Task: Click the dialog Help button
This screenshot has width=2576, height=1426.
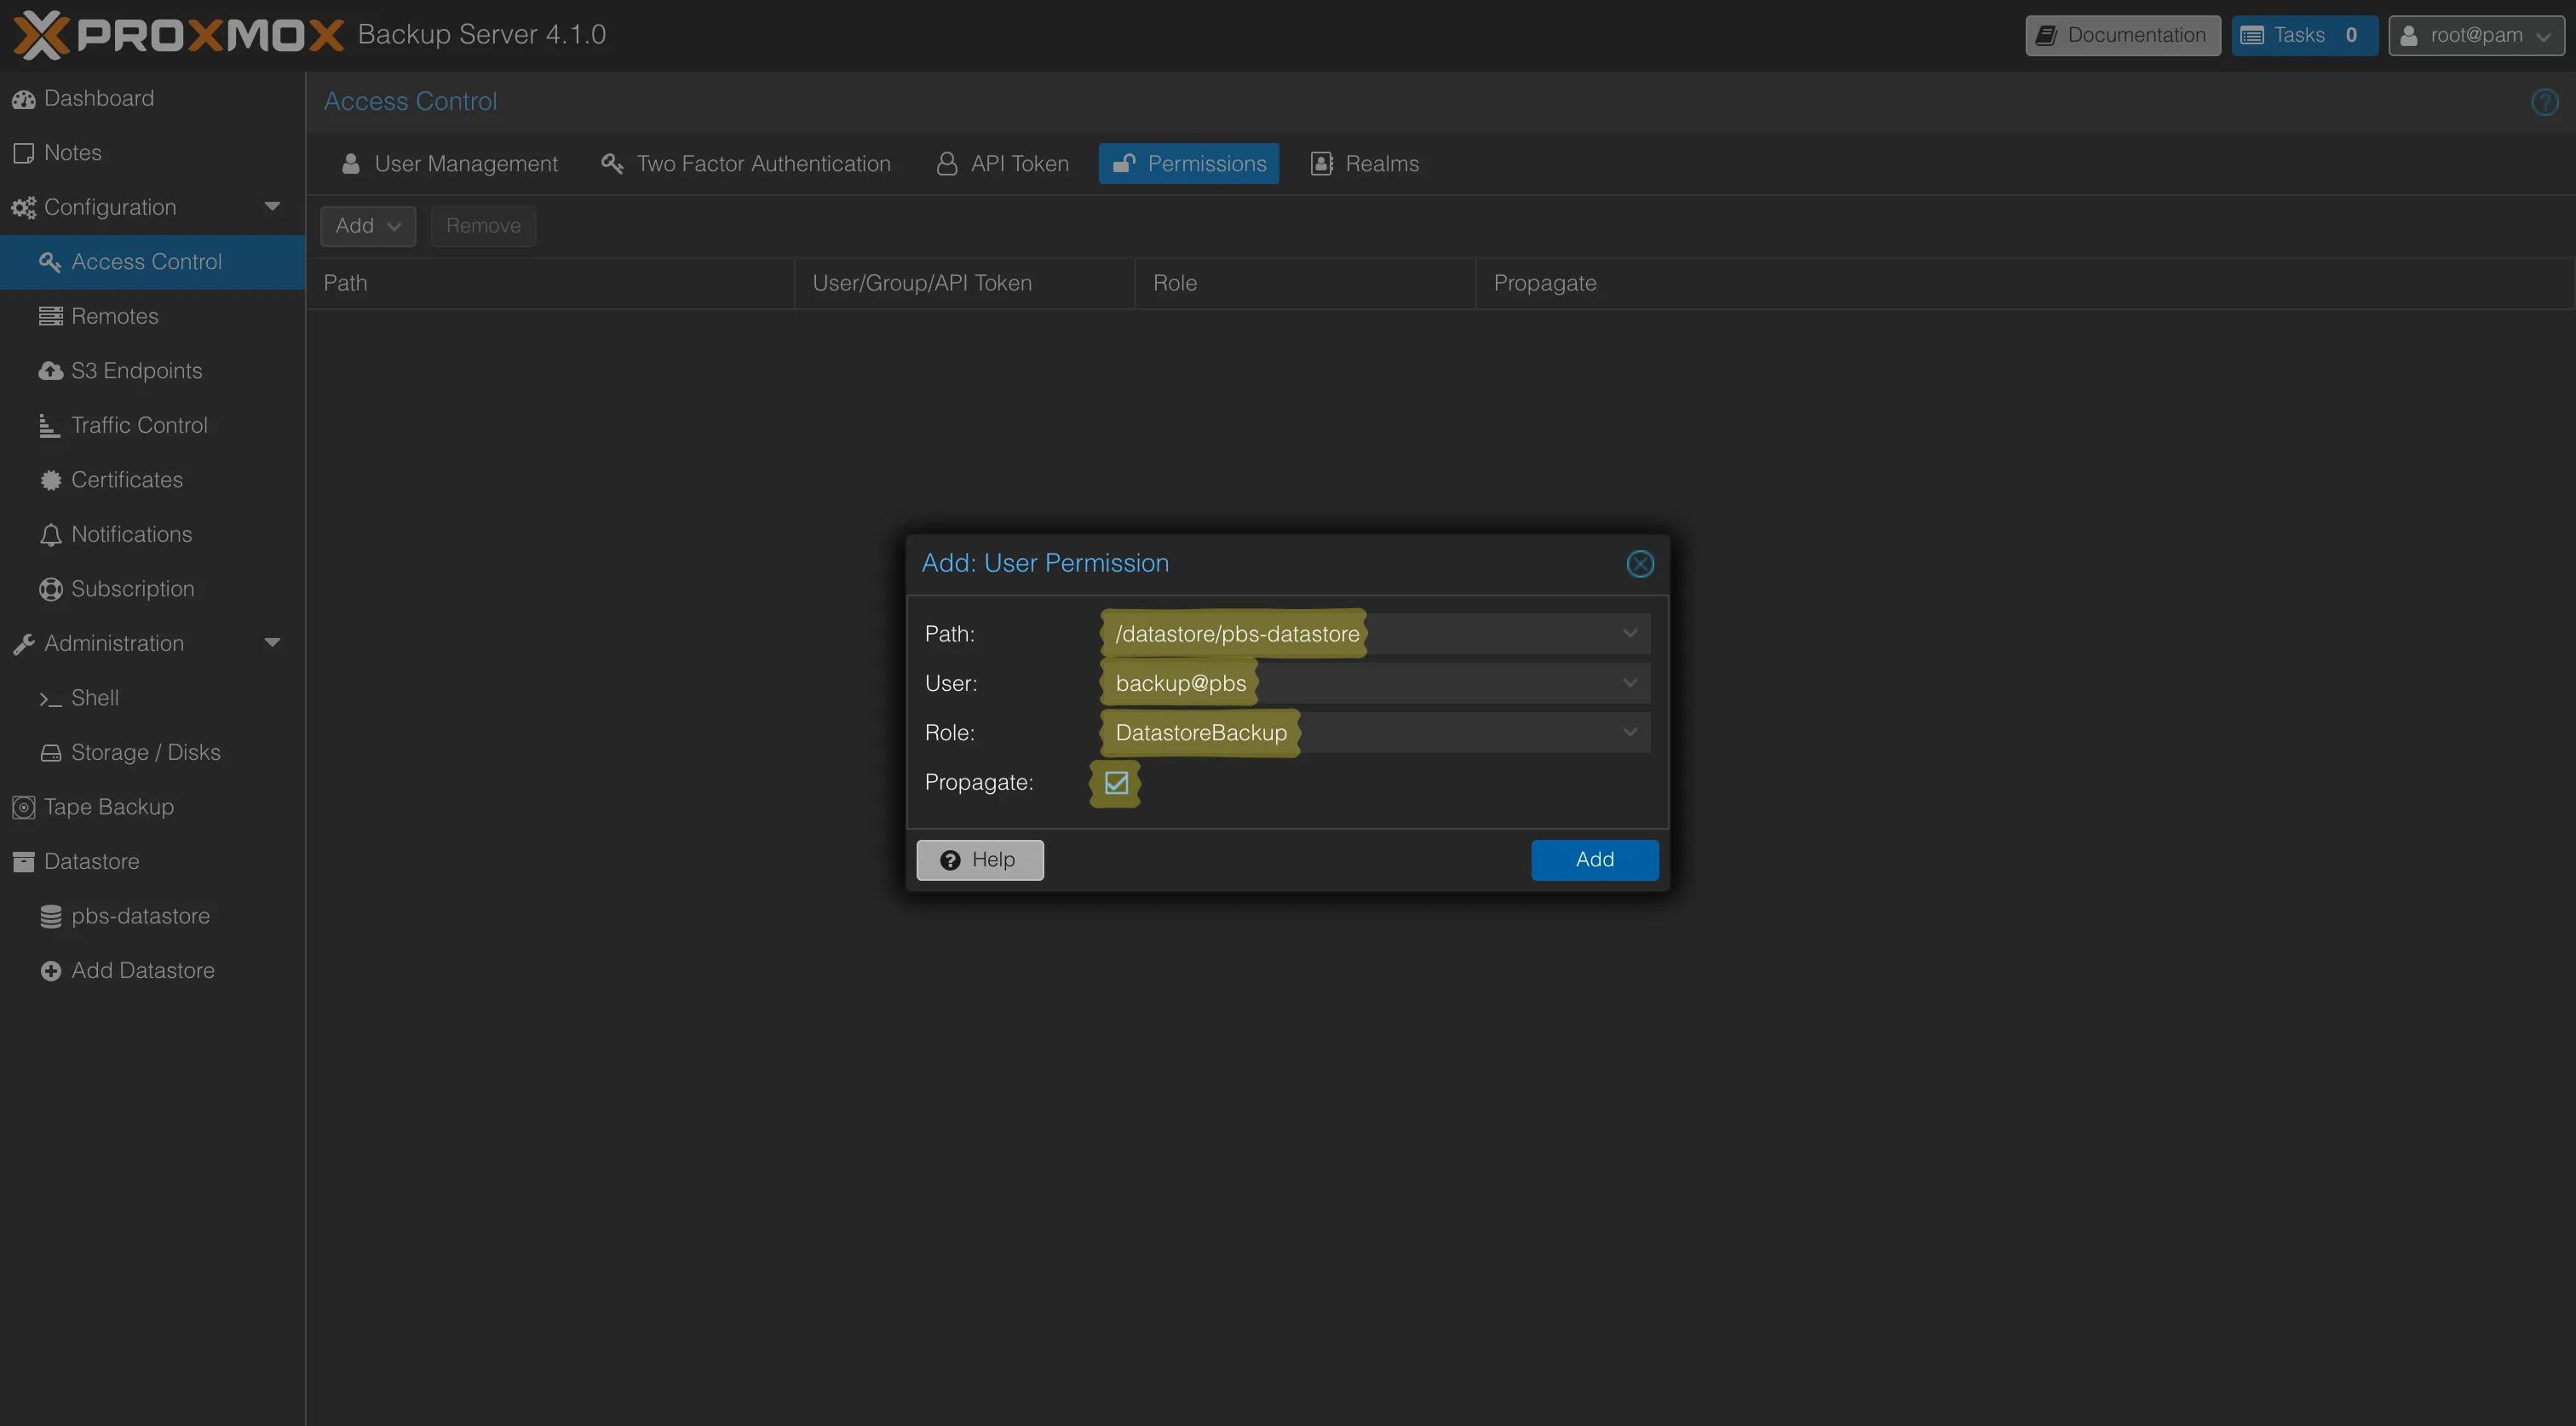Action: [980, 860]
